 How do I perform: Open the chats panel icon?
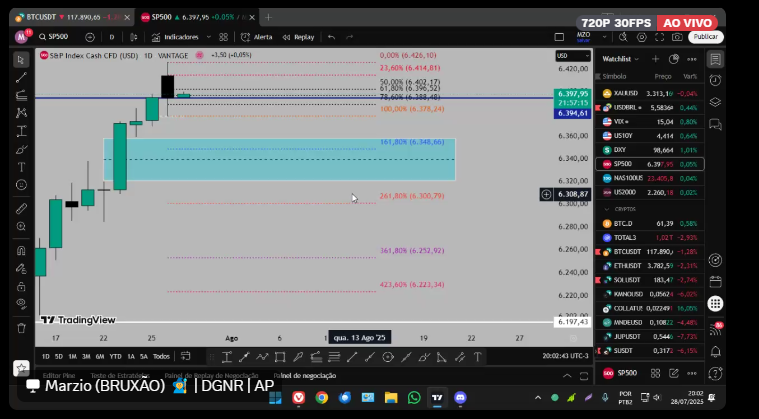(715, 125)
